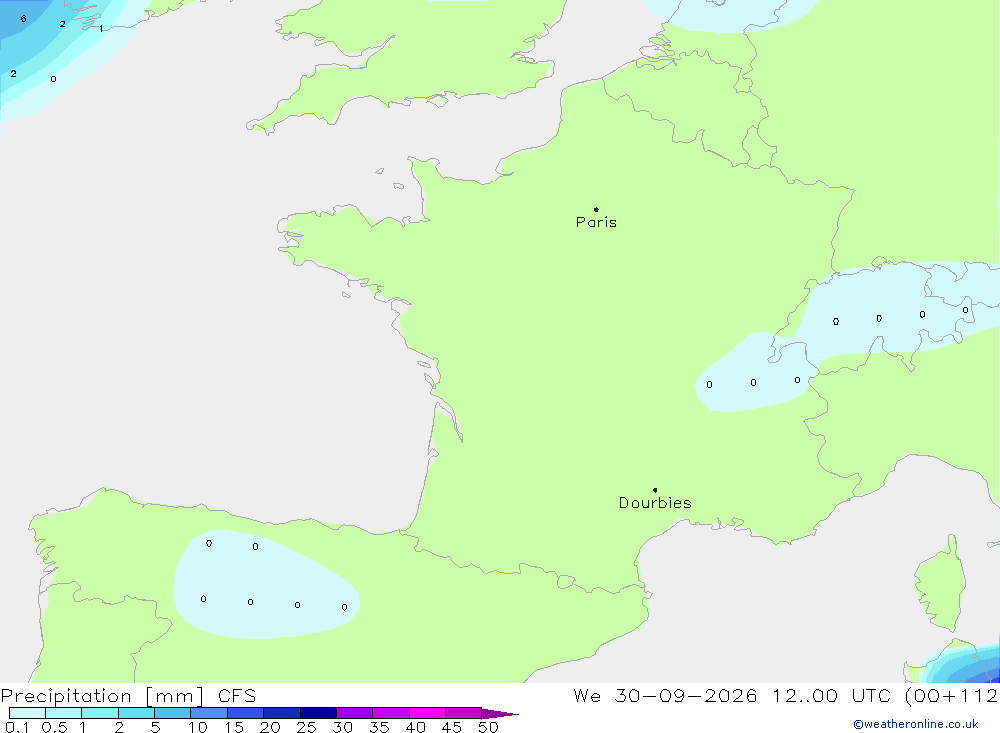This screenshot has width=1000, height=733.
Task: Pick the 5–10 mm legend swatch
Action: (x=173, y=713)
